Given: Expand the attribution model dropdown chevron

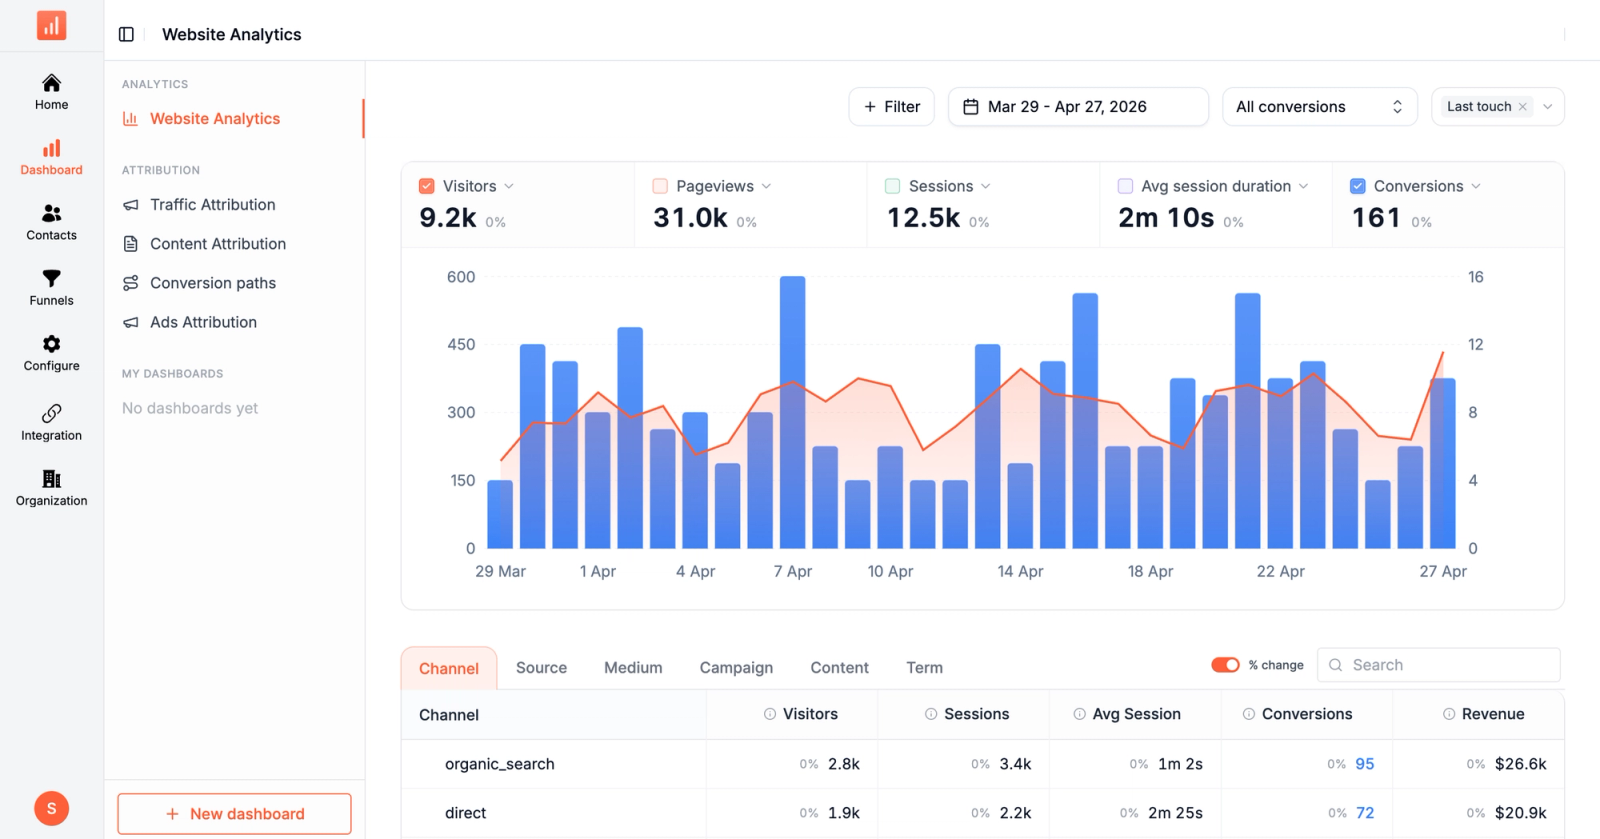Looking at the screenshot, I should click(1548, 107).
